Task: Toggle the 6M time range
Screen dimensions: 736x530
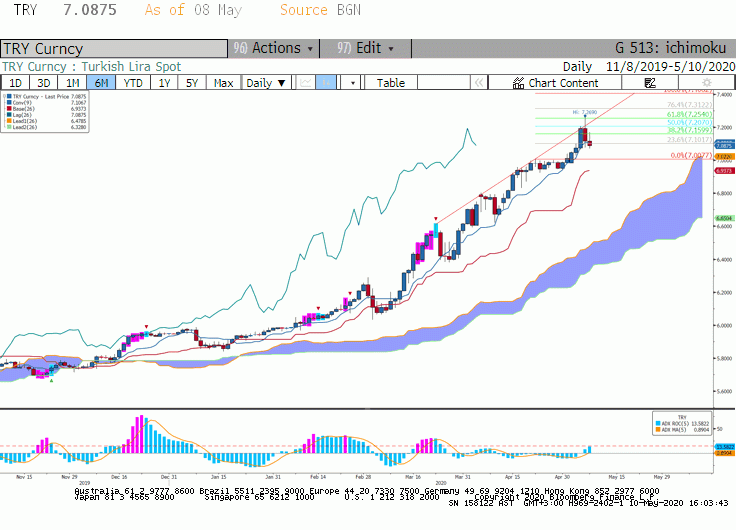Action: click(x=101, y=83)
